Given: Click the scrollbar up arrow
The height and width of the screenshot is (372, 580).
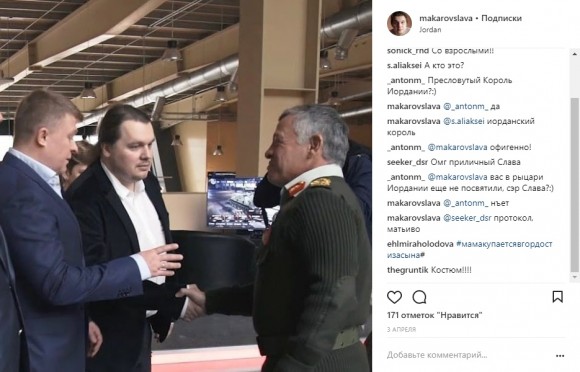Looking at the screenshot, I should (x=574, y=54).
